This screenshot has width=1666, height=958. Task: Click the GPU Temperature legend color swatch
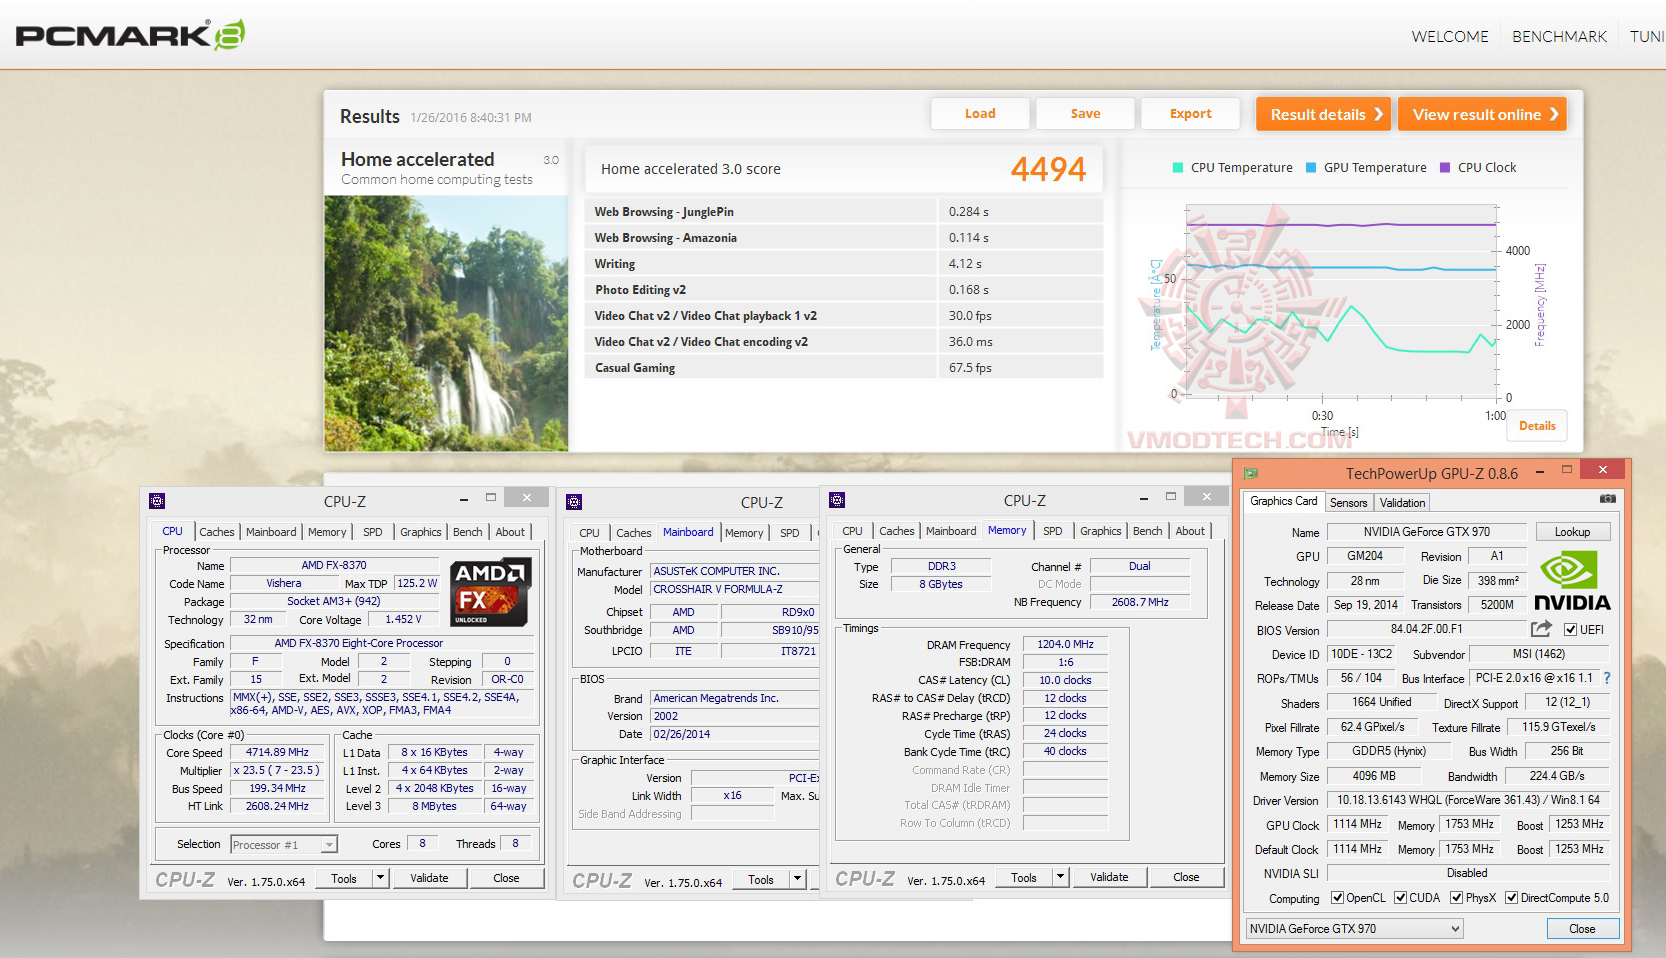pos(1311,168)
